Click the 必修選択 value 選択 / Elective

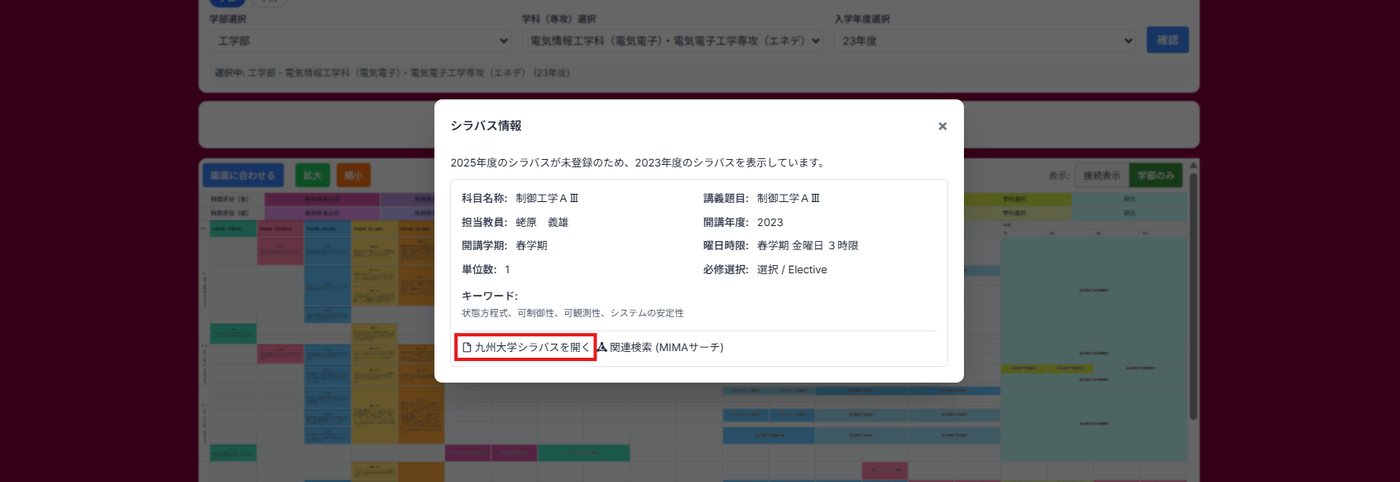tap(792, 270)
